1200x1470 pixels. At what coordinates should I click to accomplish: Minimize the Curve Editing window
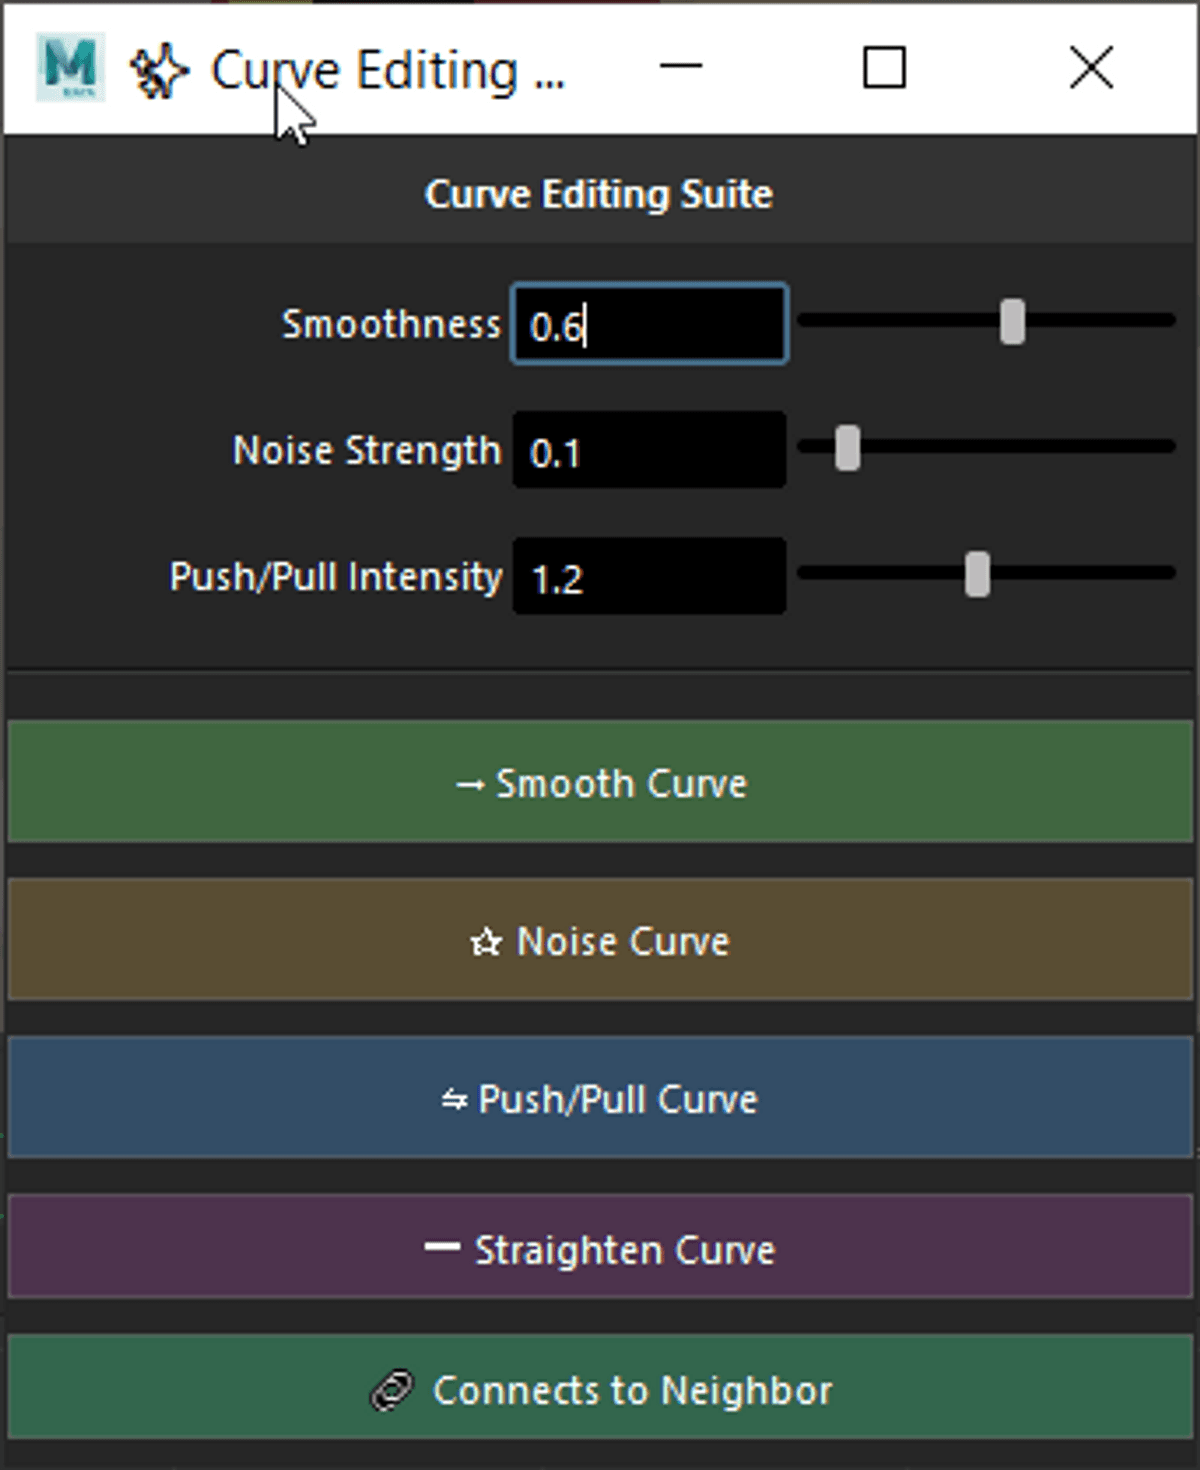(681, 68)
